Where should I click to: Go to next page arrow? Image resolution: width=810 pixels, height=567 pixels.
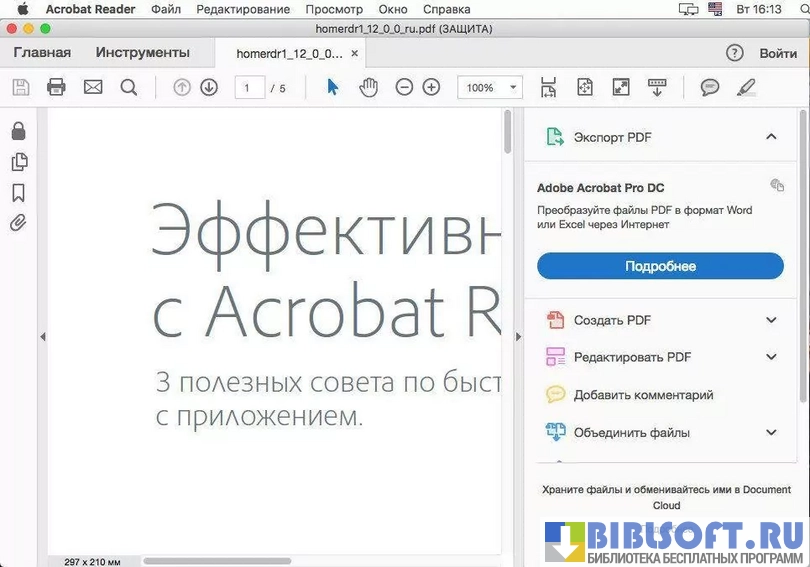coord(209,88)
